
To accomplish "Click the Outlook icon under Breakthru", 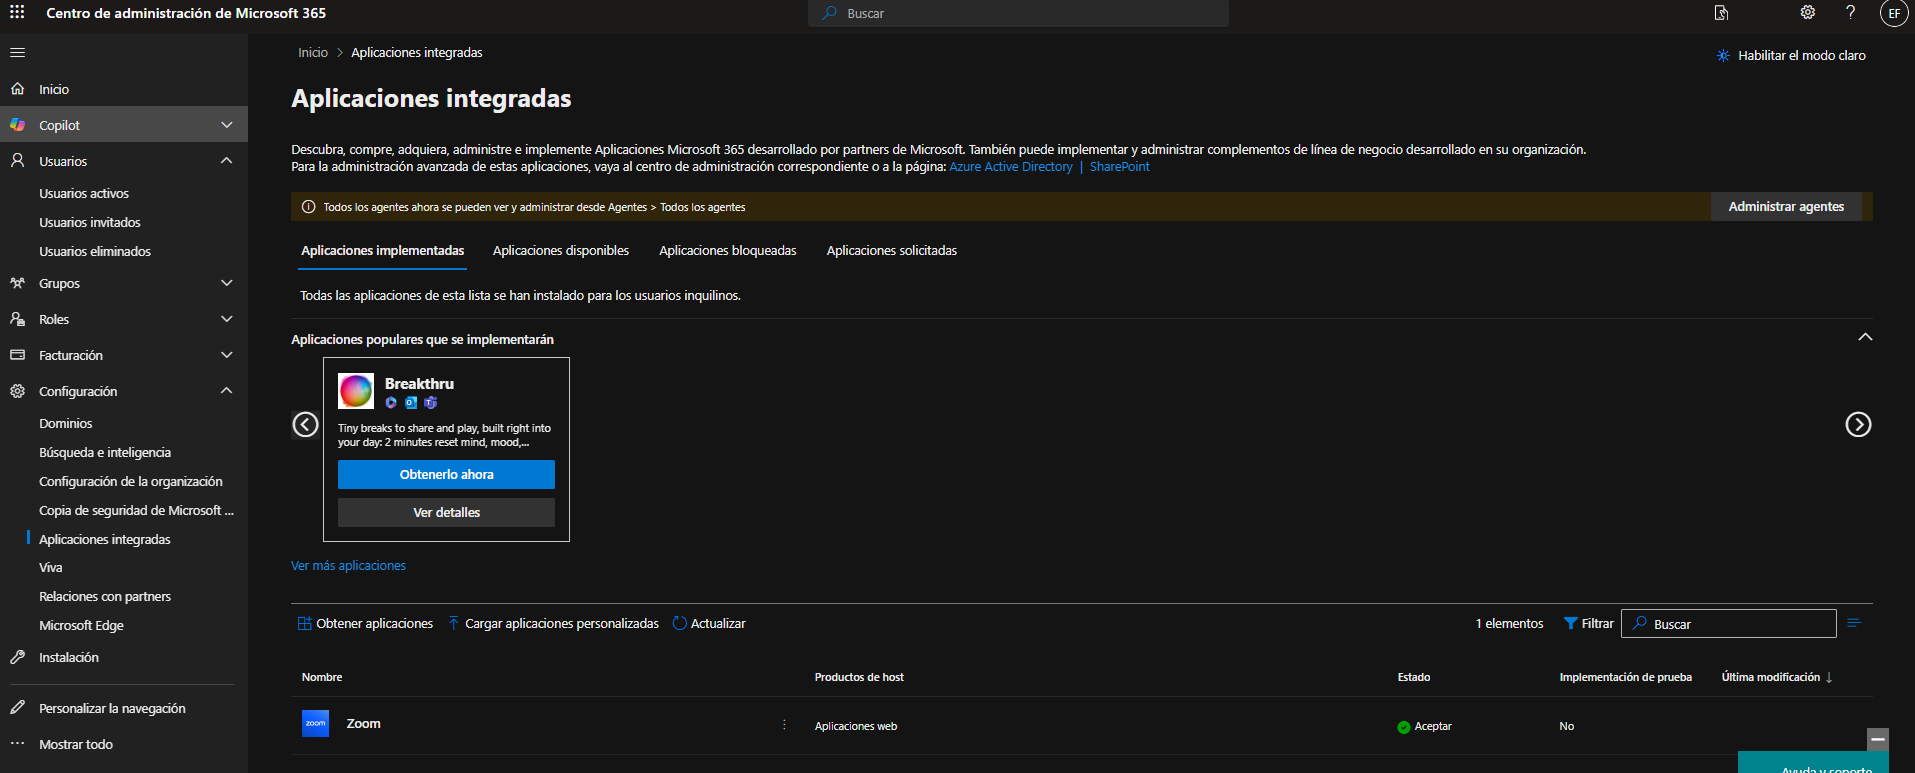I will point(411,403).
